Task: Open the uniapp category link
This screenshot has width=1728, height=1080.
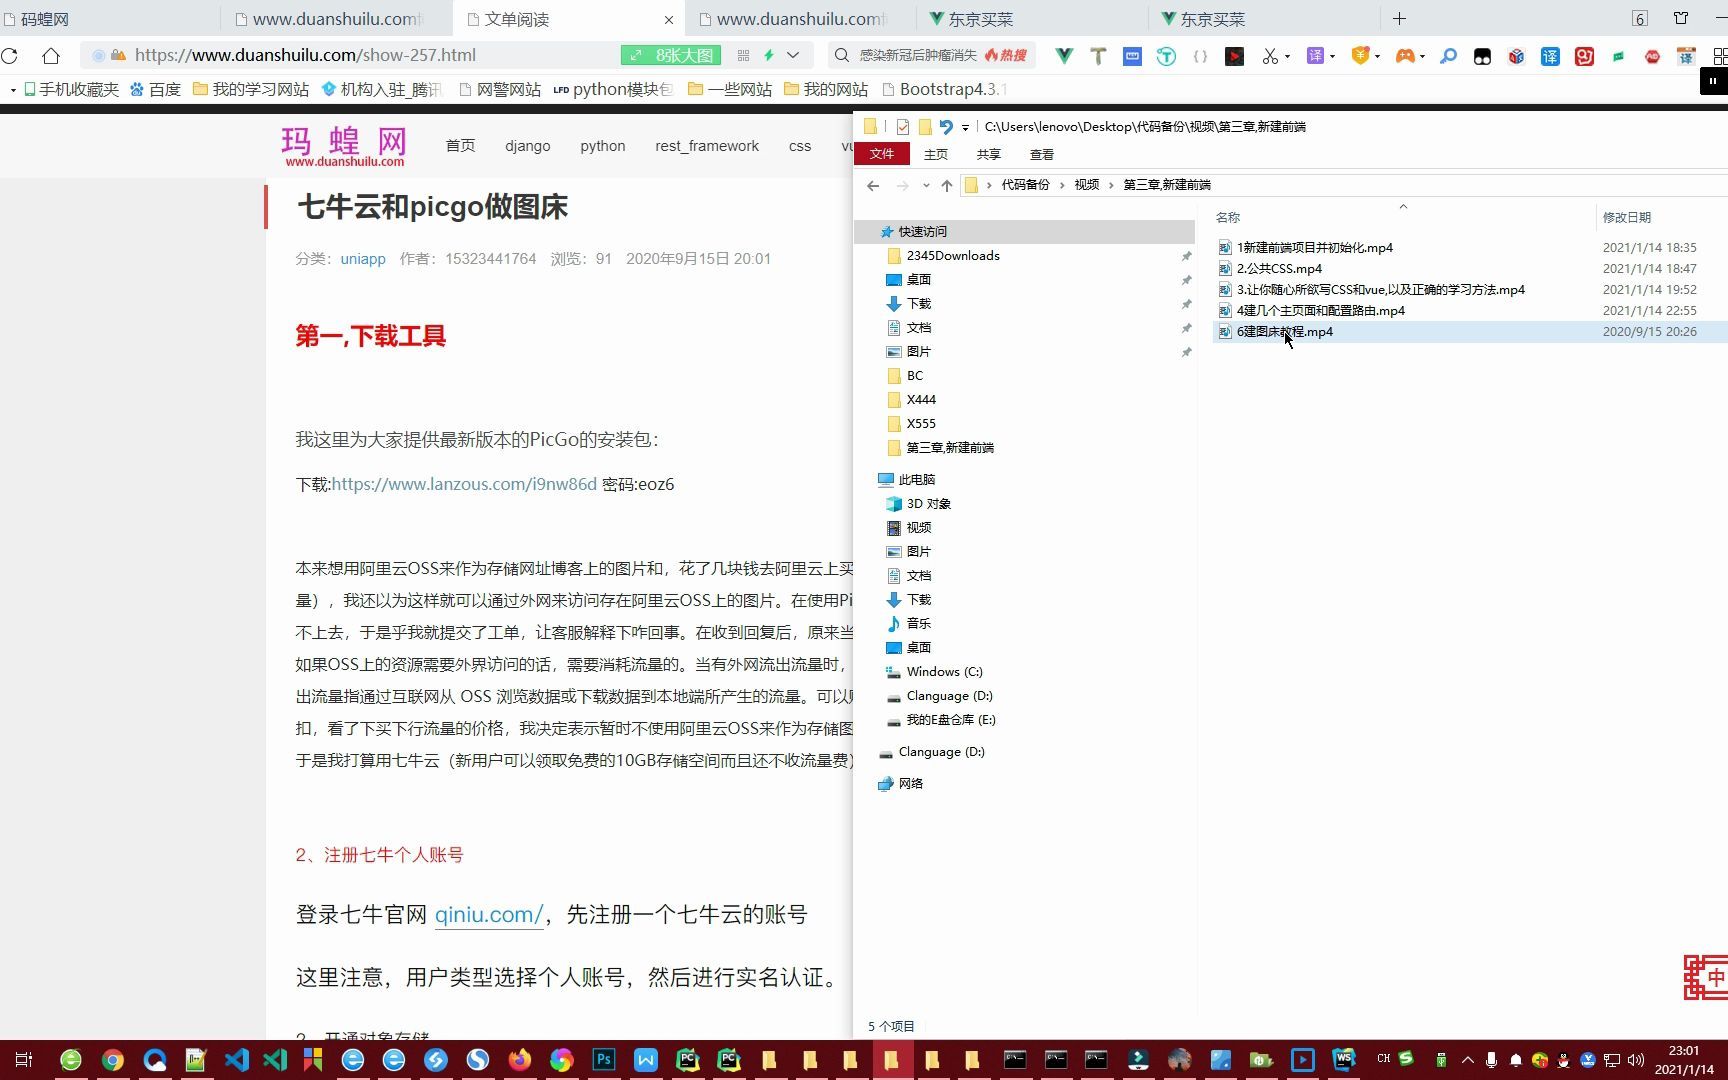Action: [363, 259]
